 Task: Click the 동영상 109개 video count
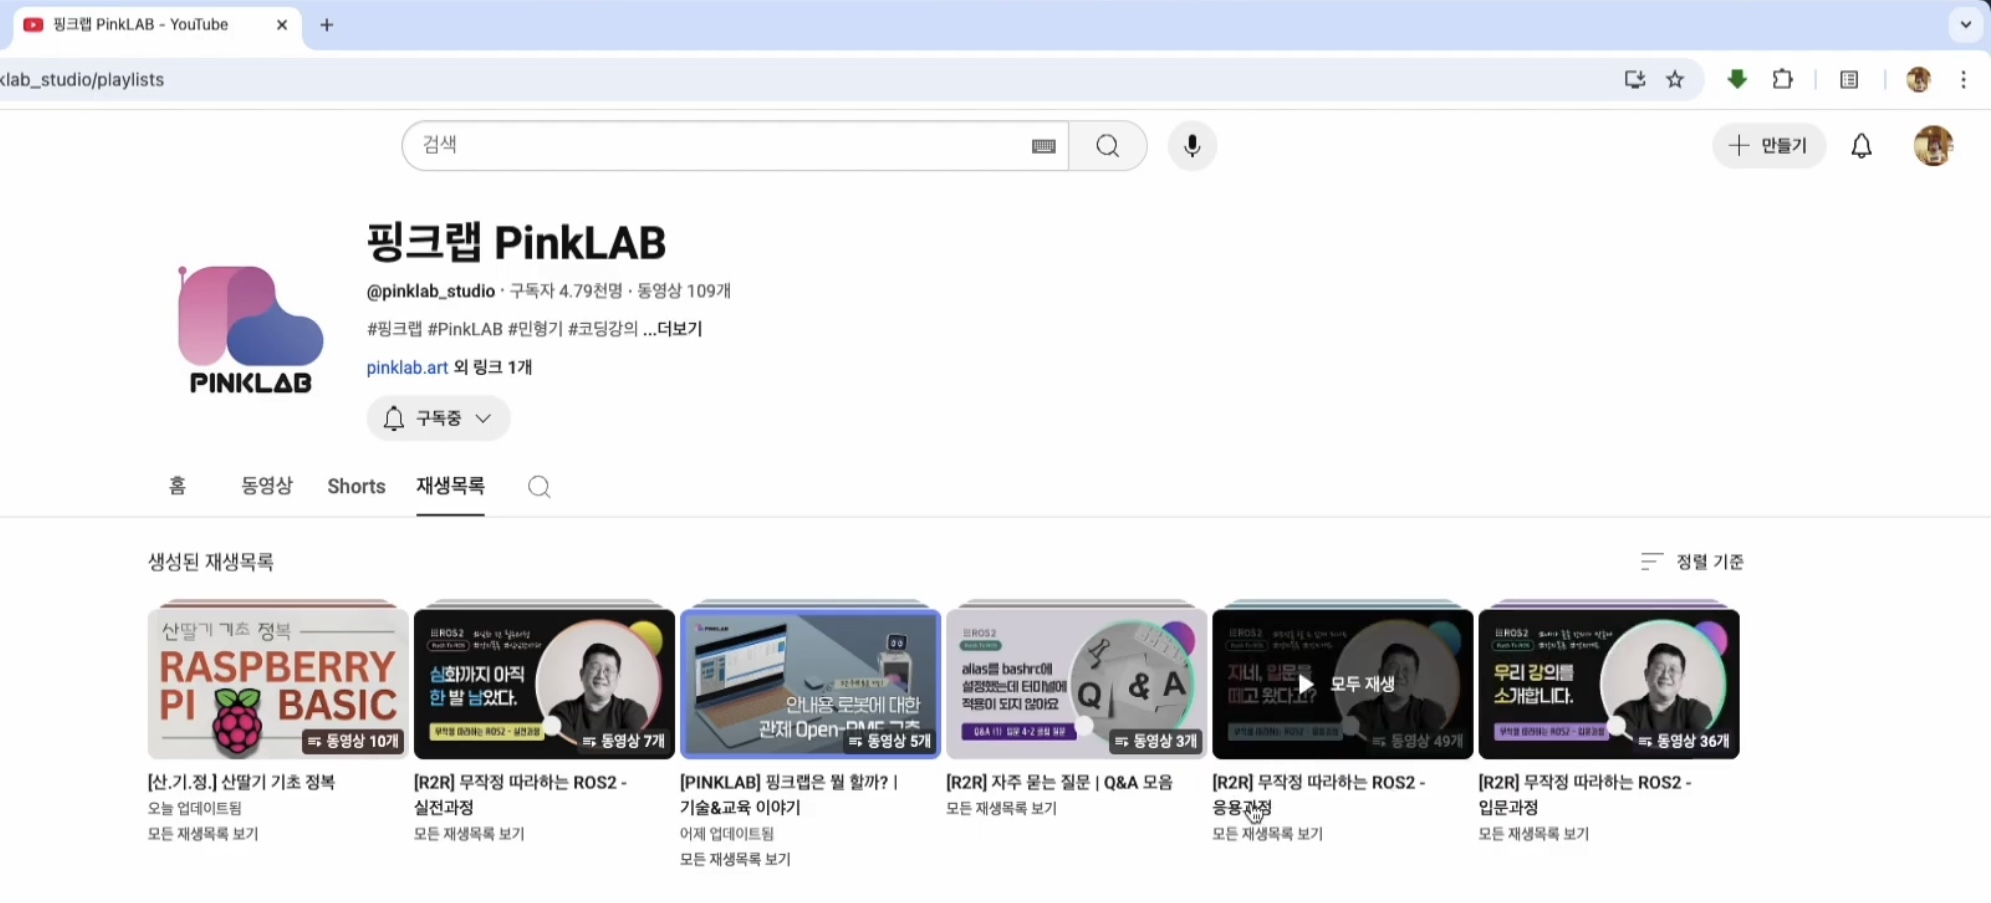pyautogui.click(x=684, y=291)
